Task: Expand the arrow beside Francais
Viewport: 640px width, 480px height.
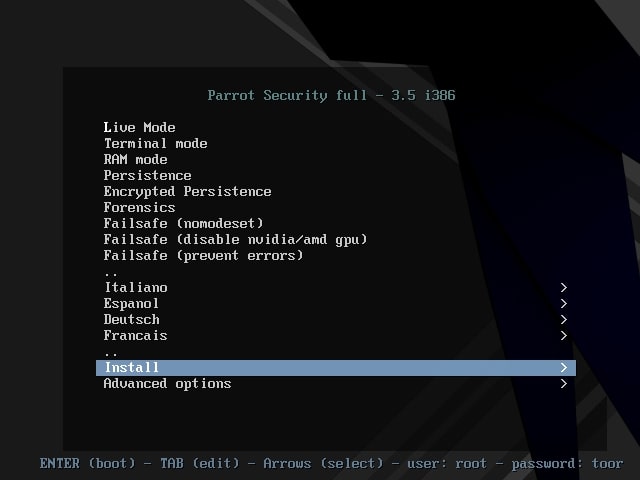Action: point(564,336)
